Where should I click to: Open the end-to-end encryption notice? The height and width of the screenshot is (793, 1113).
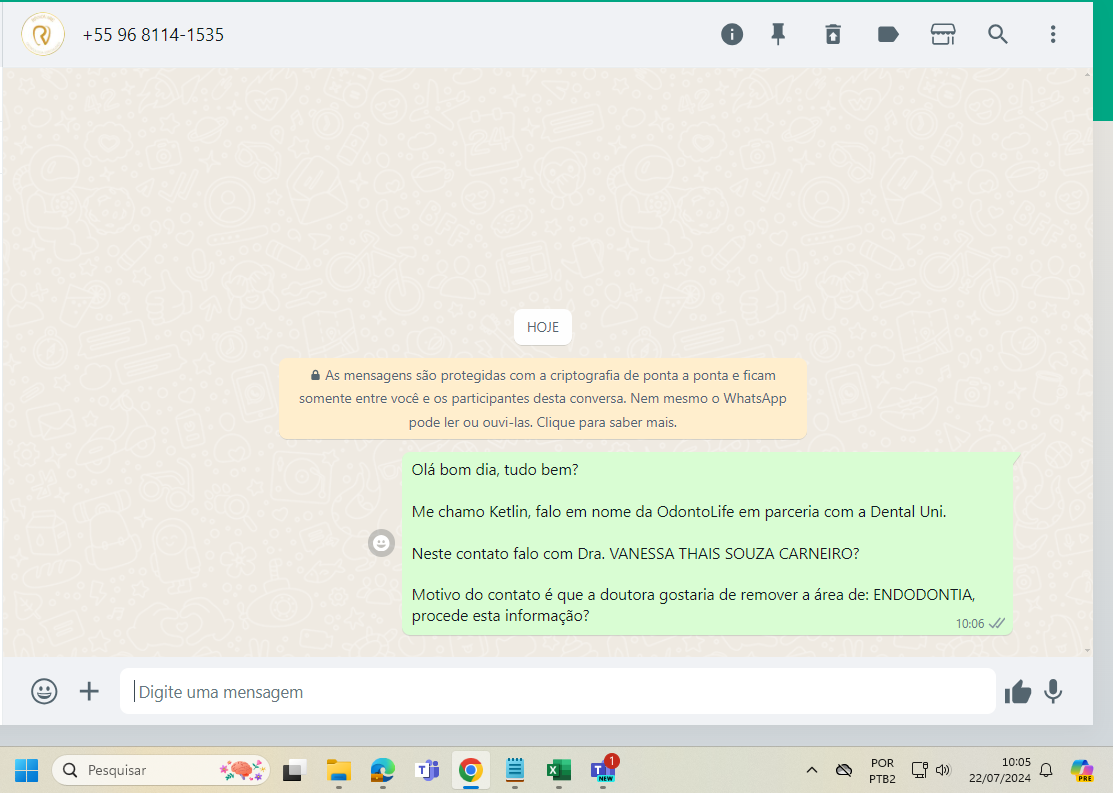point(543,398)
